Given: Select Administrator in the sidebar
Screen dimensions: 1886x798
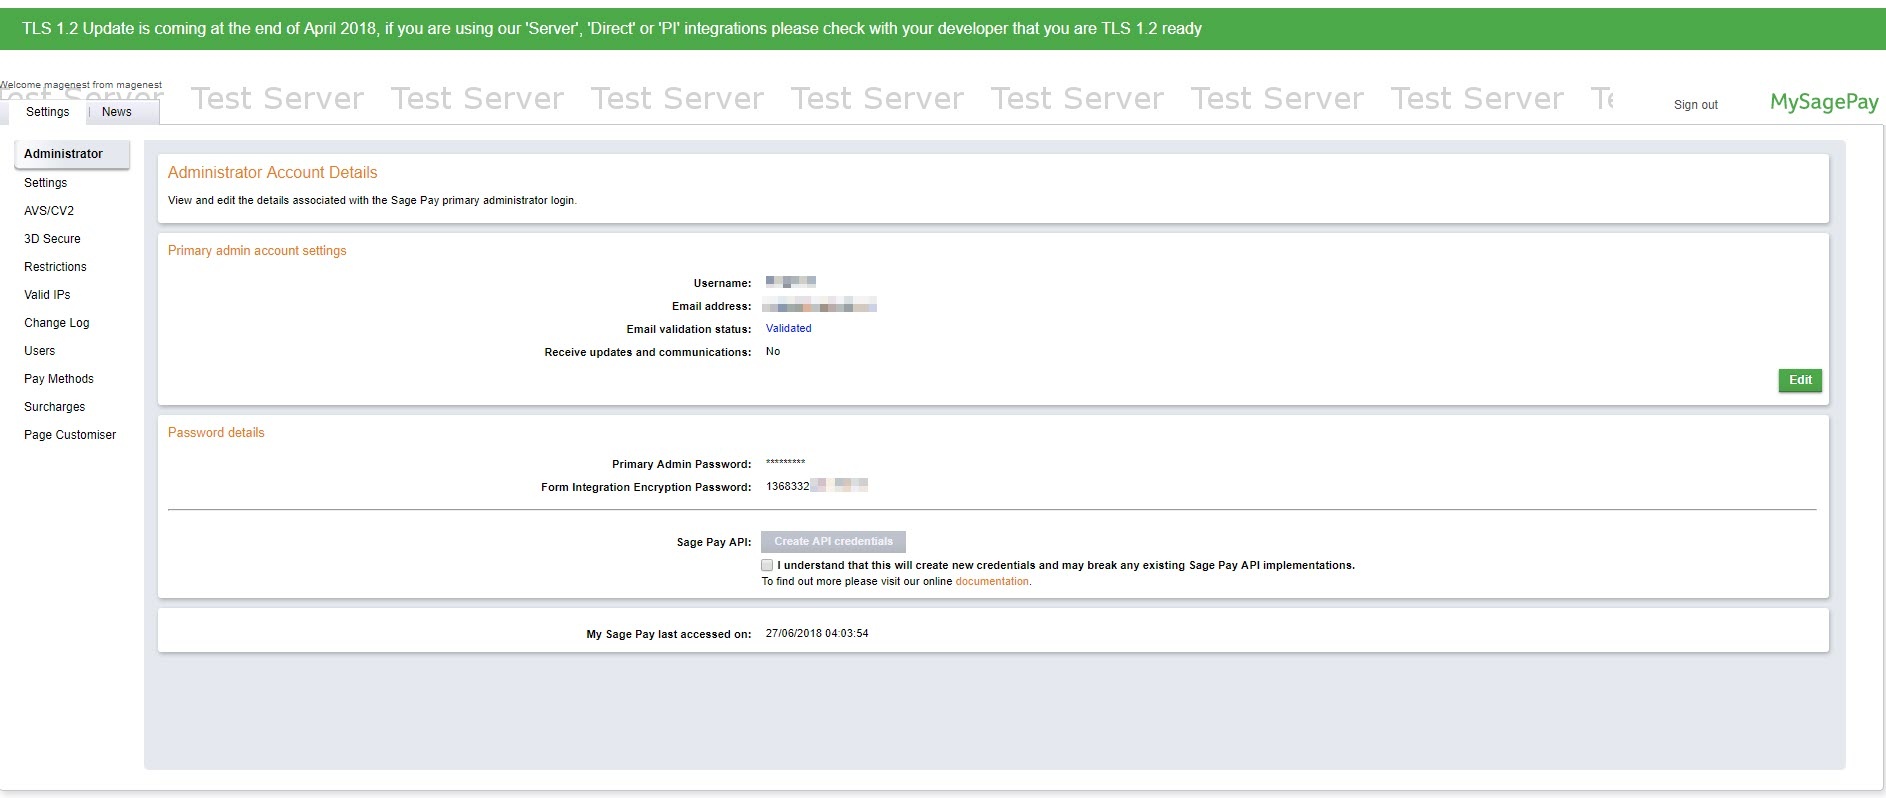Looking at the screenshot, I should (64, 154).
